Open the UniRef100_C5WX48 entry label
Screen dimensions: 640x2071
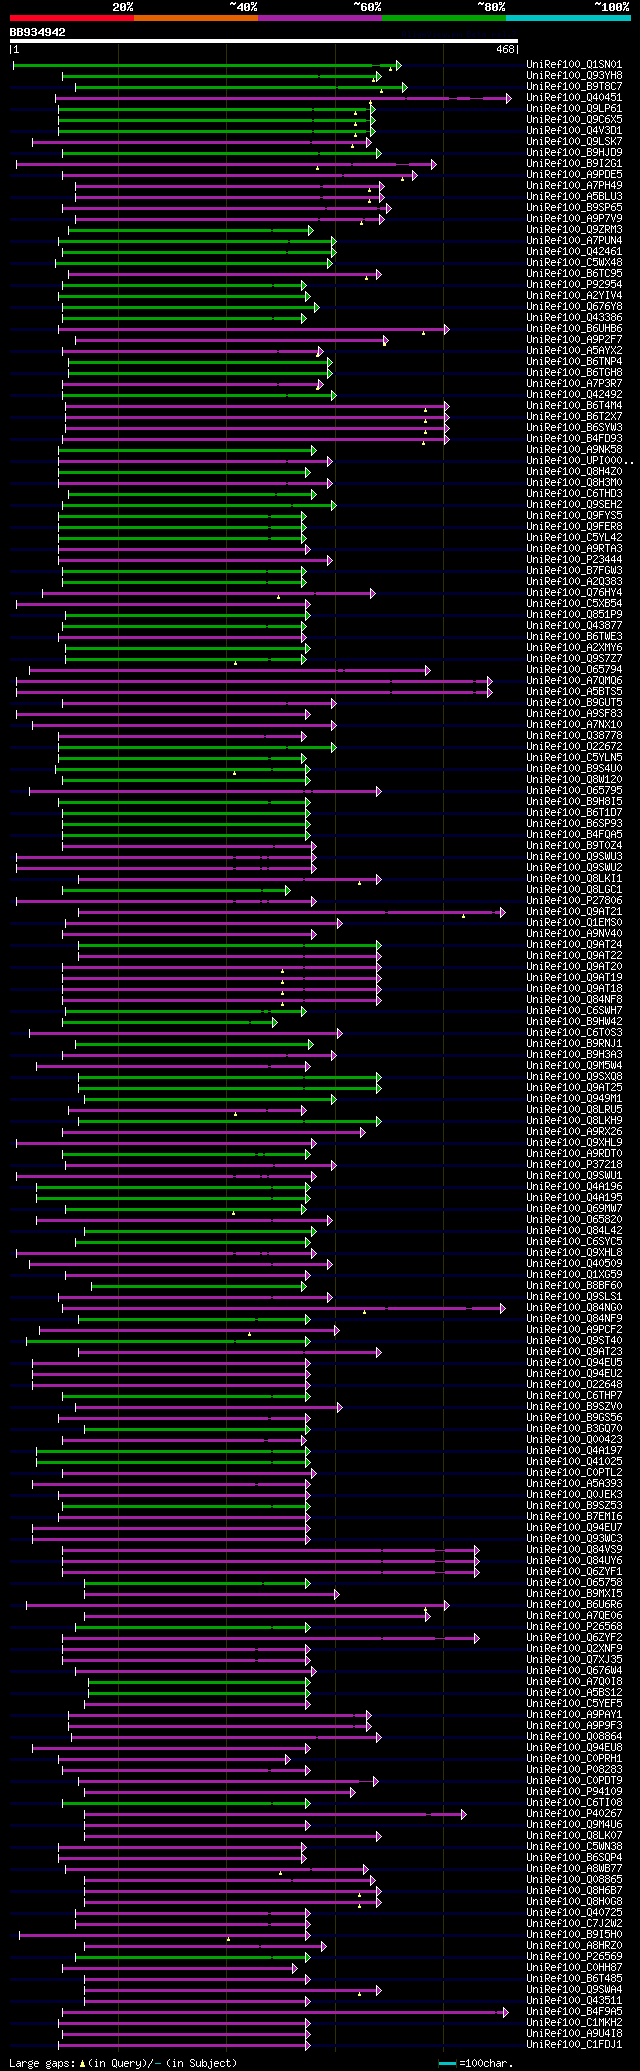click(x=574, y=262)
